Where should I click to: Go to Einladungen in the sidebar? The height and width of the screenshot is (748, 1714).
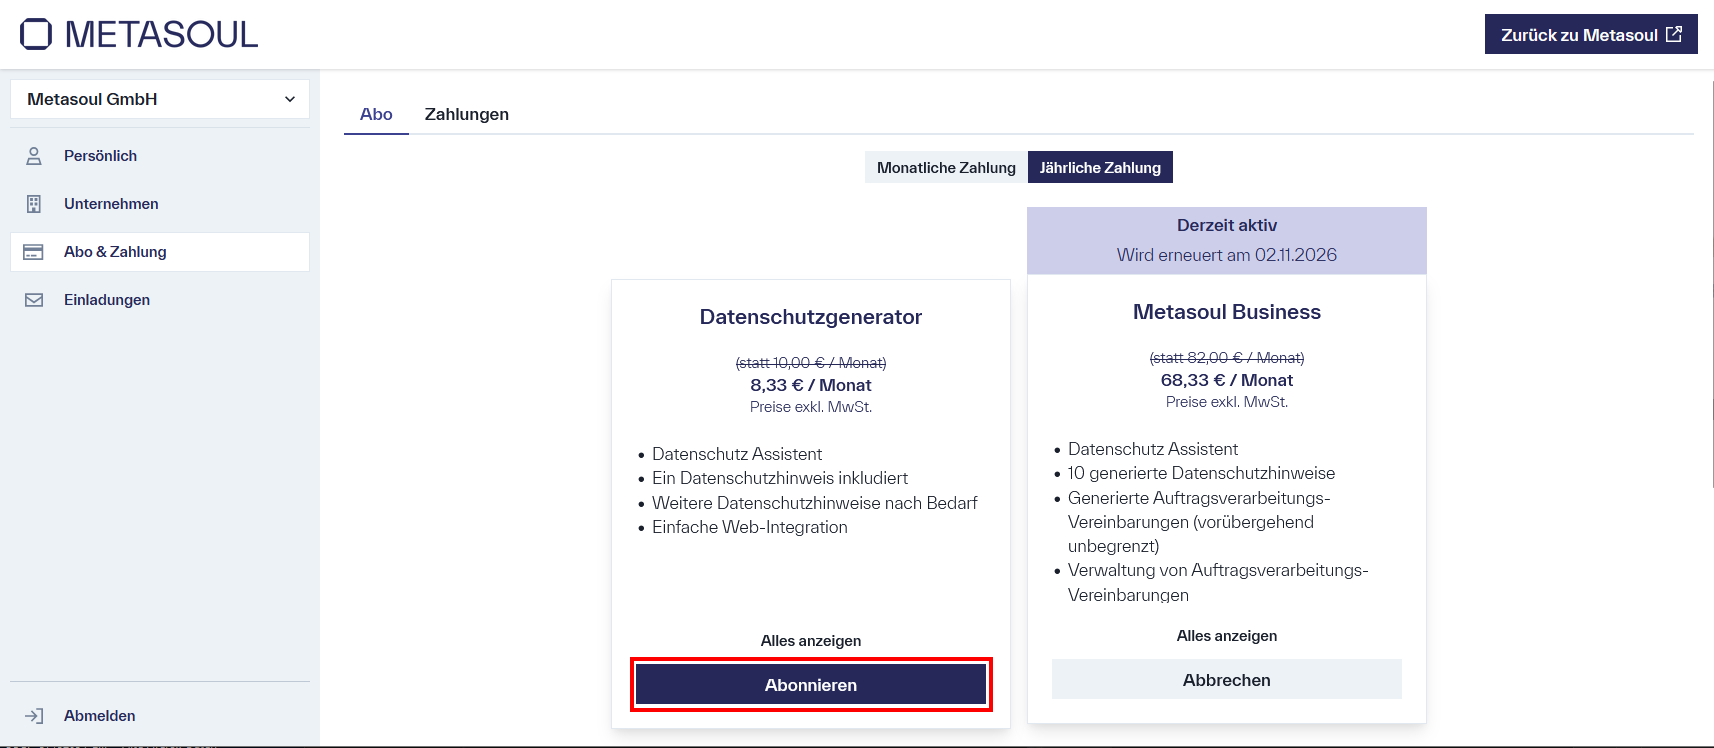(x=107, y=300)
